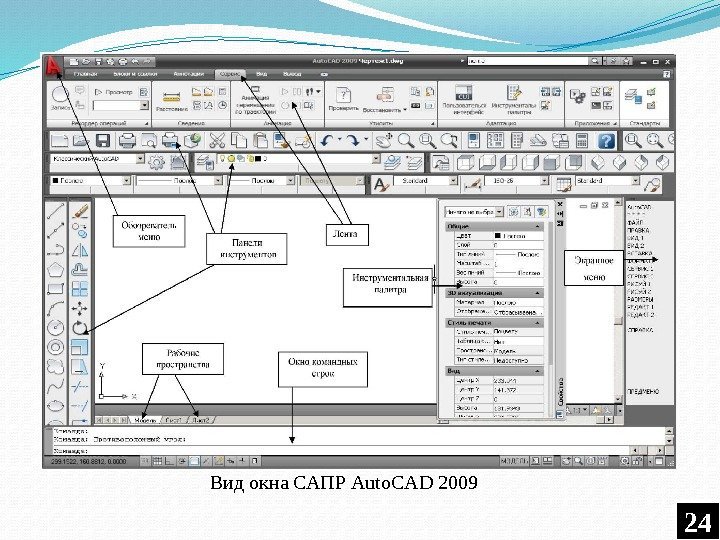The image size is (720, 540).
Task: Click the Table Style icon beside Standard
Action: click(x=563, y=184)
